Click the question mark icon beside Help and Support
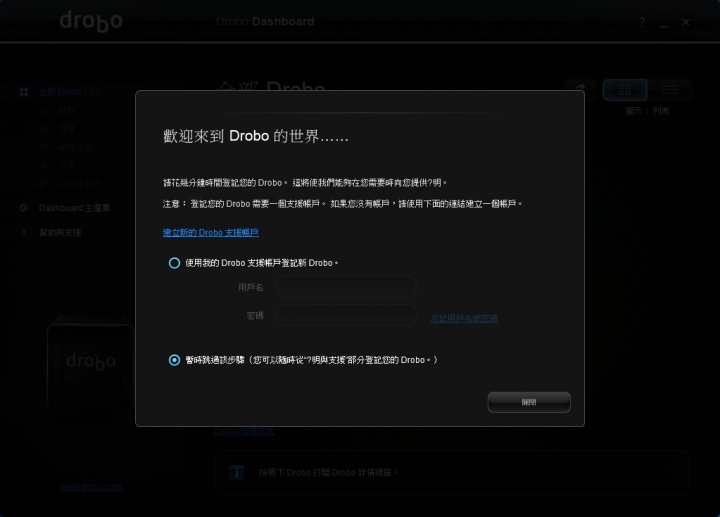This screenshot has width=720, height=517. point(24,232)
